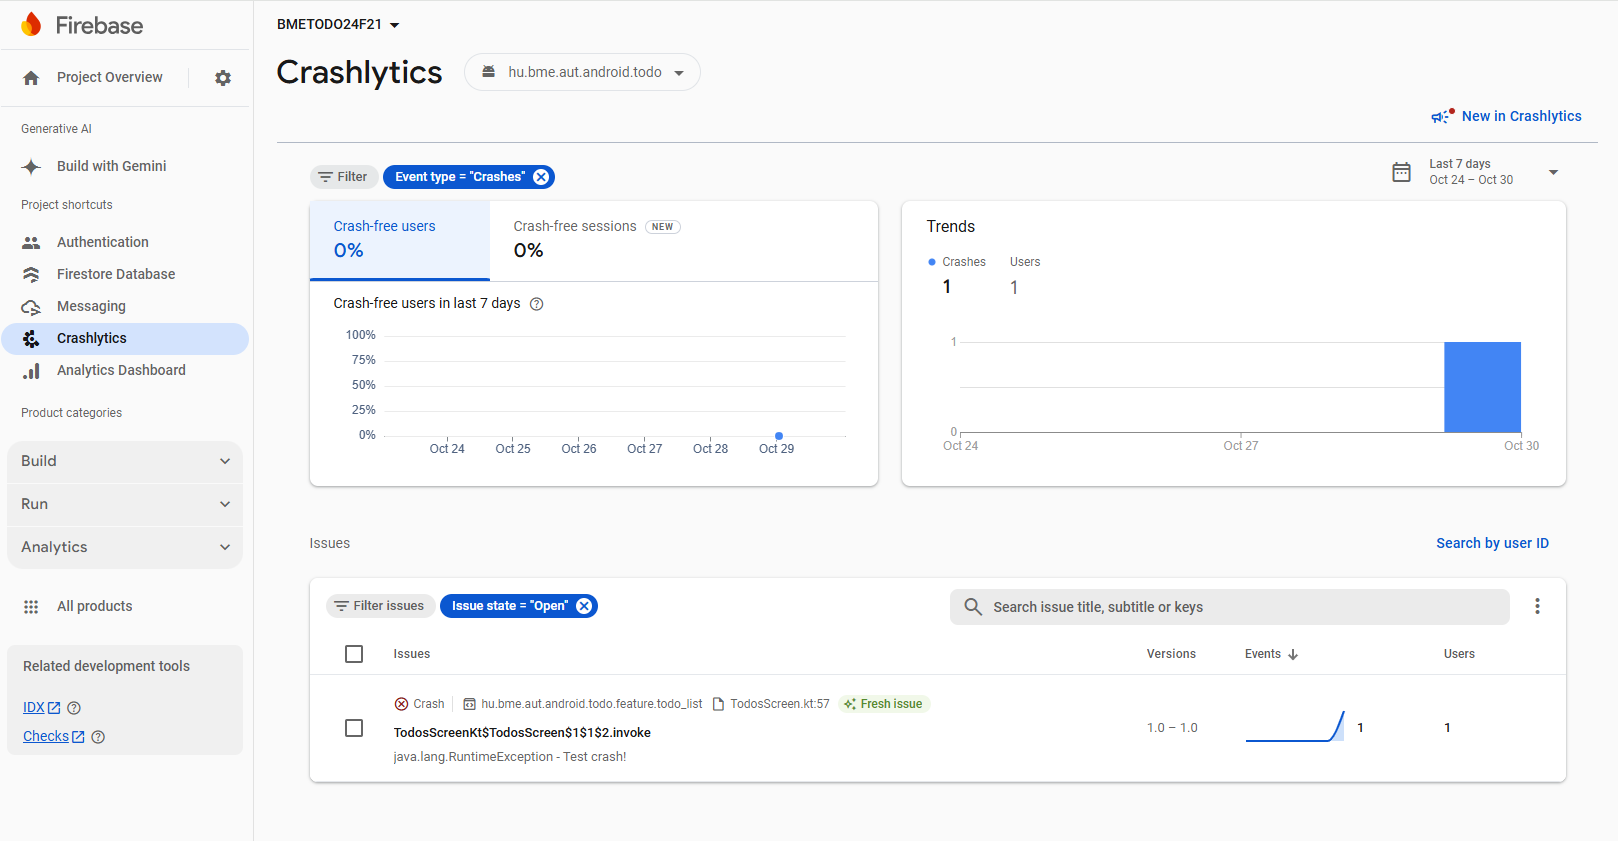Click the Firestore Database icon
Image resolution: width=1618 pixels, height=841 pixels.
click(x=31, y=275)
